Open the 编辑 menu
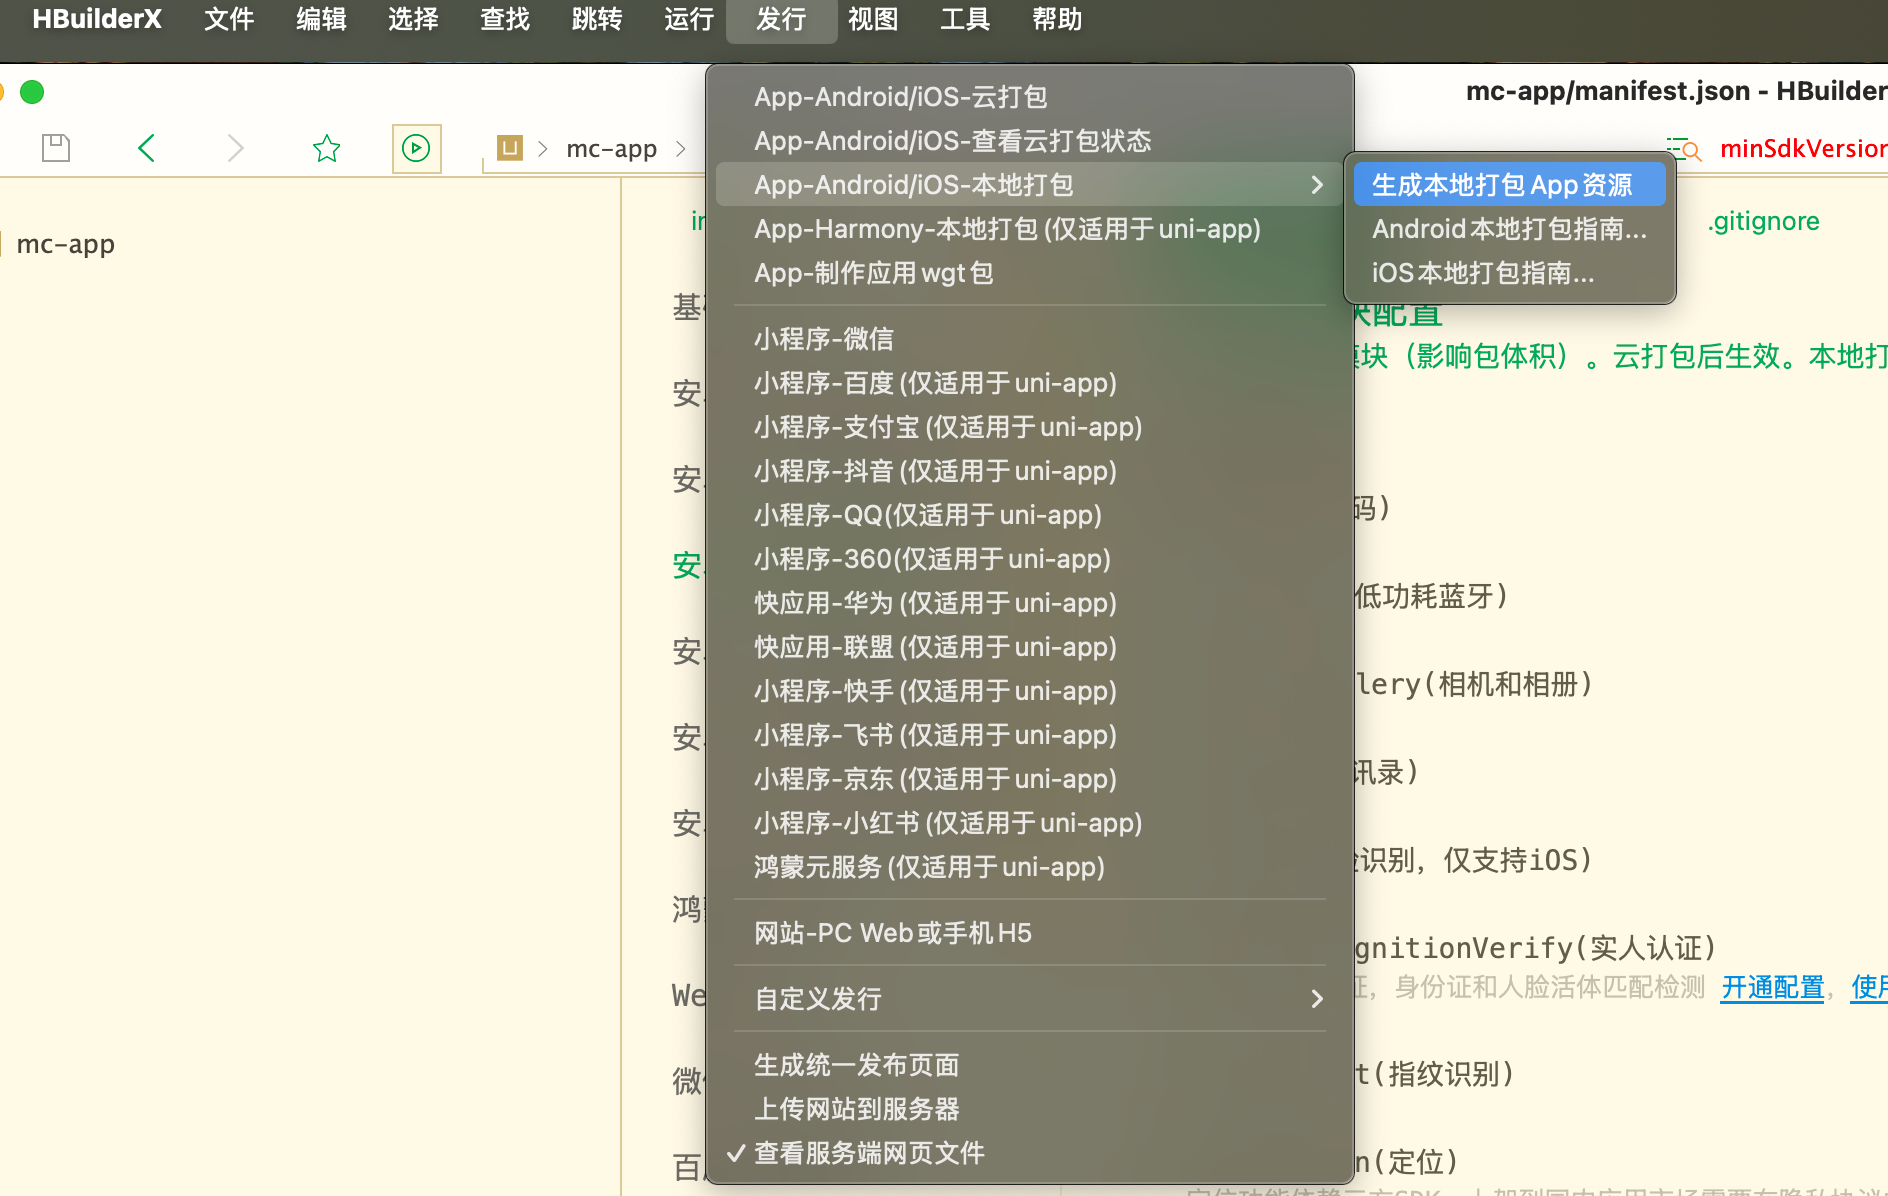The width and height of the screenshot is (1888, 1196). [x=321, y=19]
